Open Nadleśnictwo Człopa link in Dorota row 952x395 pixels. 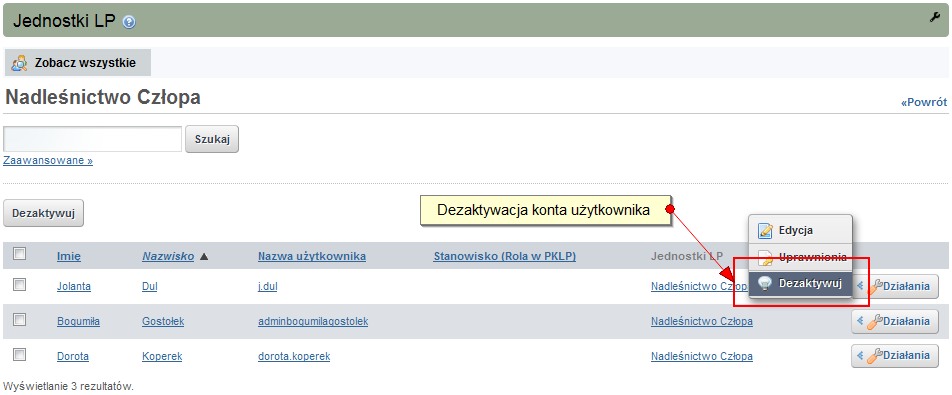pos(702,357)
